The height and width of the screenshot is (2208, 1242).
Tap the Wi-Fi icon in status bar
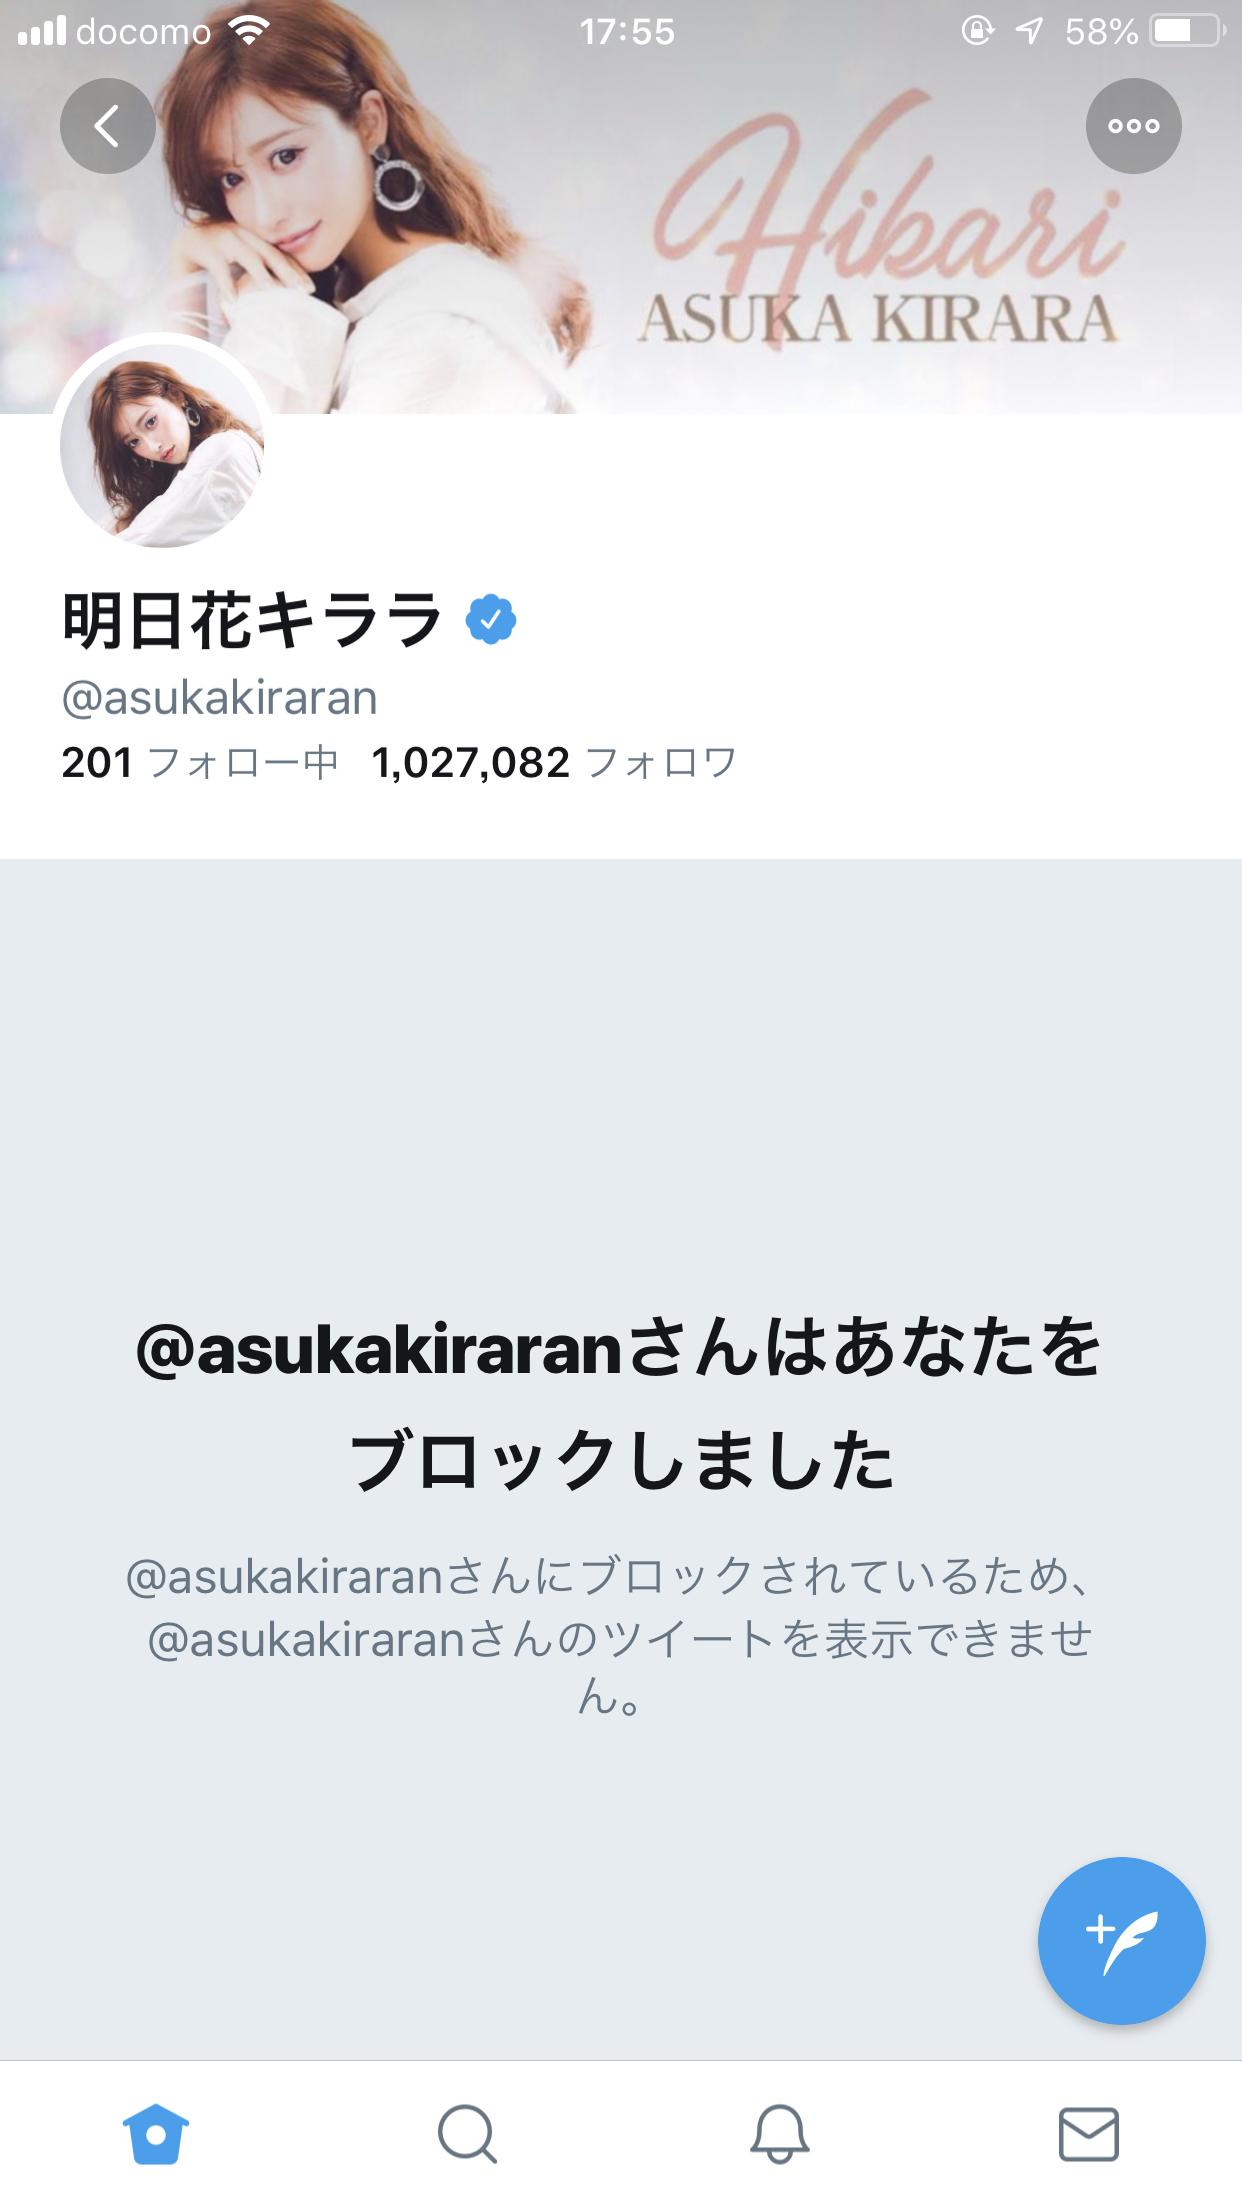[248, 30]
